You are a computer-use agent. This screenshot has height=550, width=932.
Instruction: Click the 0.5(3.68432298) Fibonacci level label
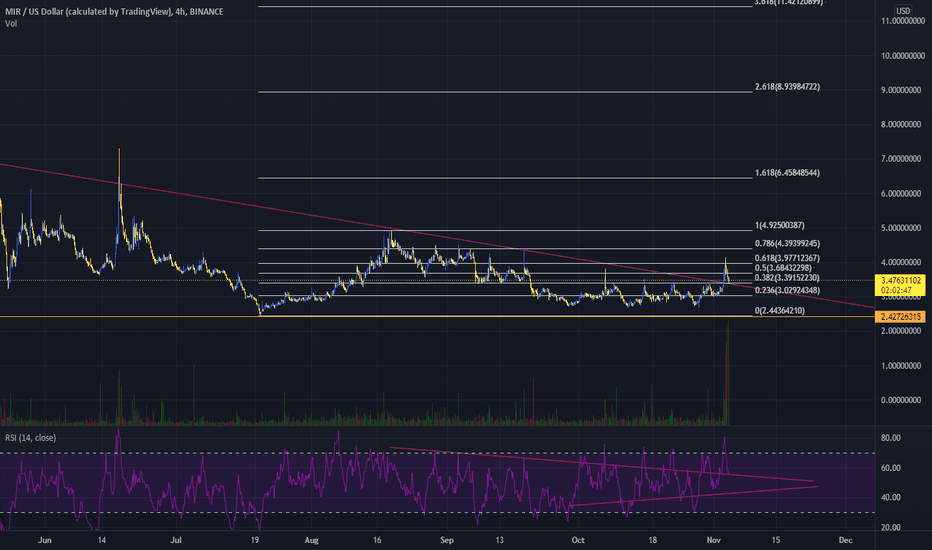click(x=783, y=268)
